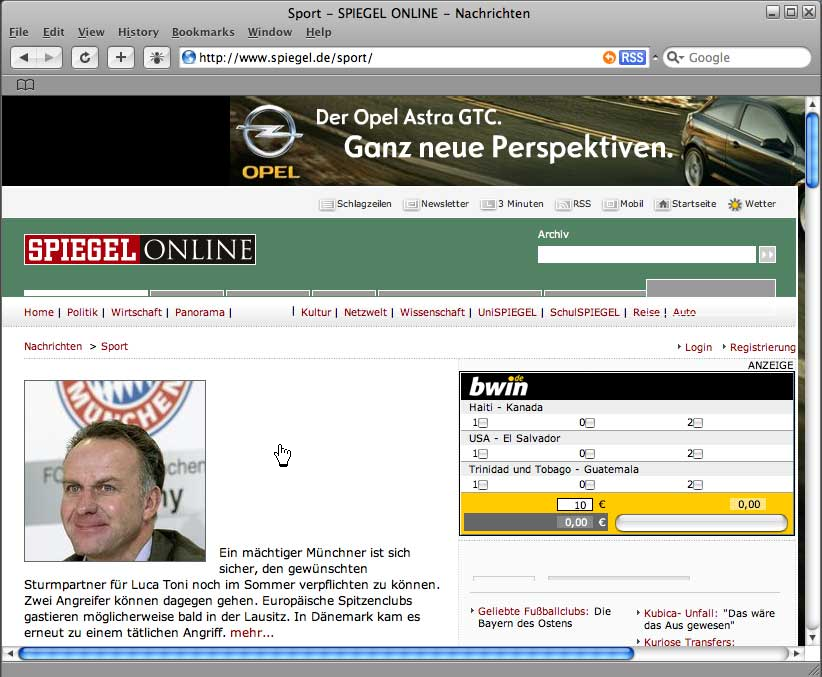Open the Kultur section link
The image size is (822, 677).
tap(316, 313)
